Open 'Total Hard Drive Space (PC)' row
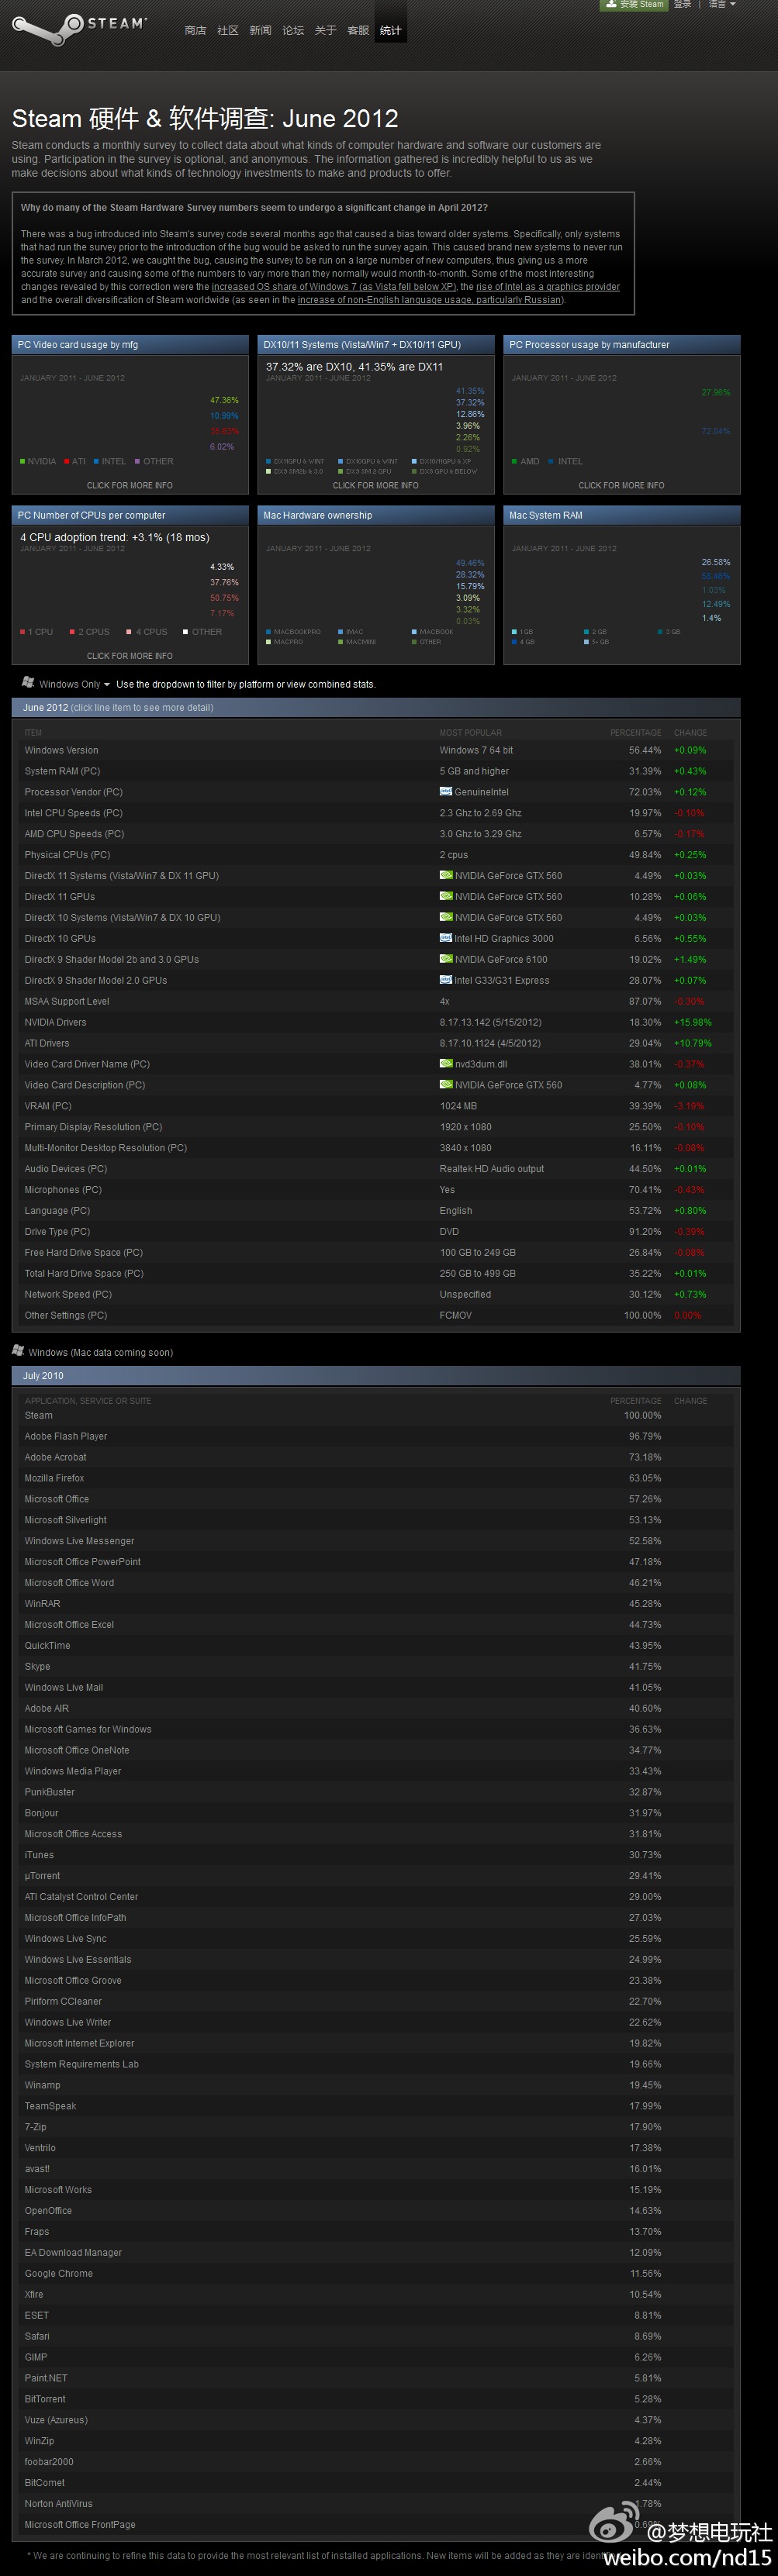 point(376,1274)
